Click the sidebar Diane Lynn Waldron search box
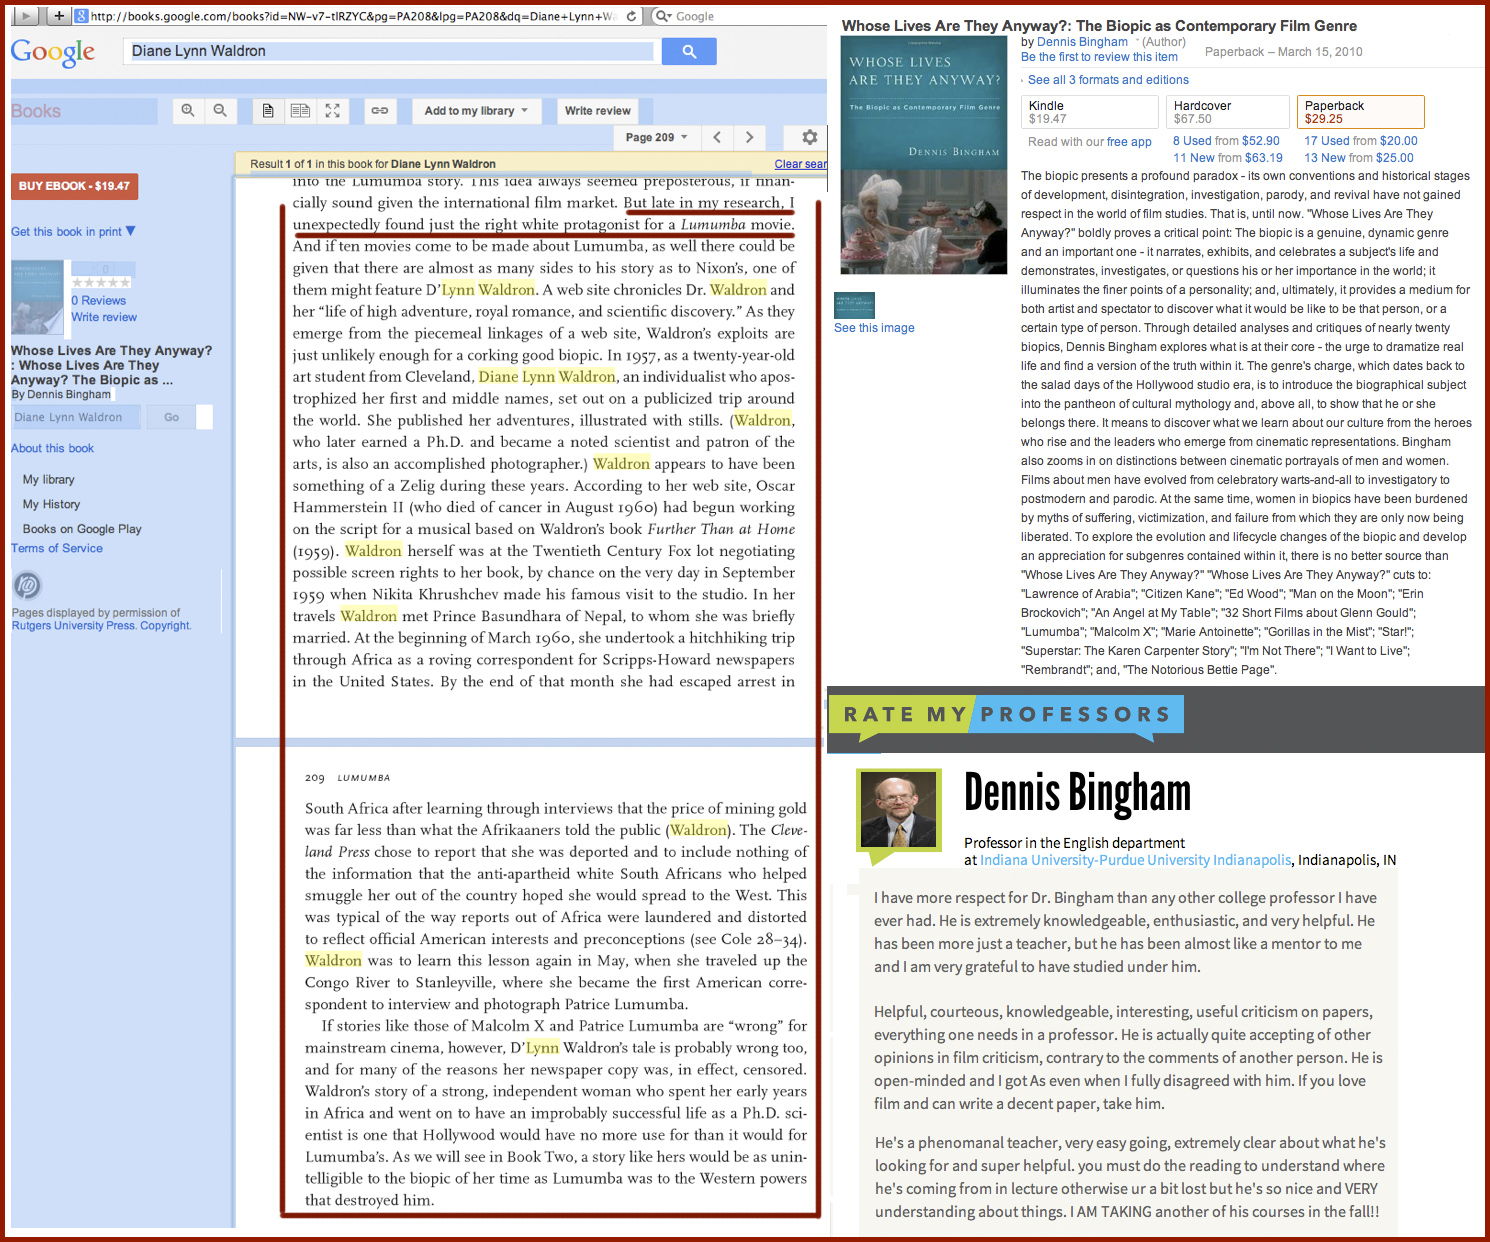 click(77, 417)
